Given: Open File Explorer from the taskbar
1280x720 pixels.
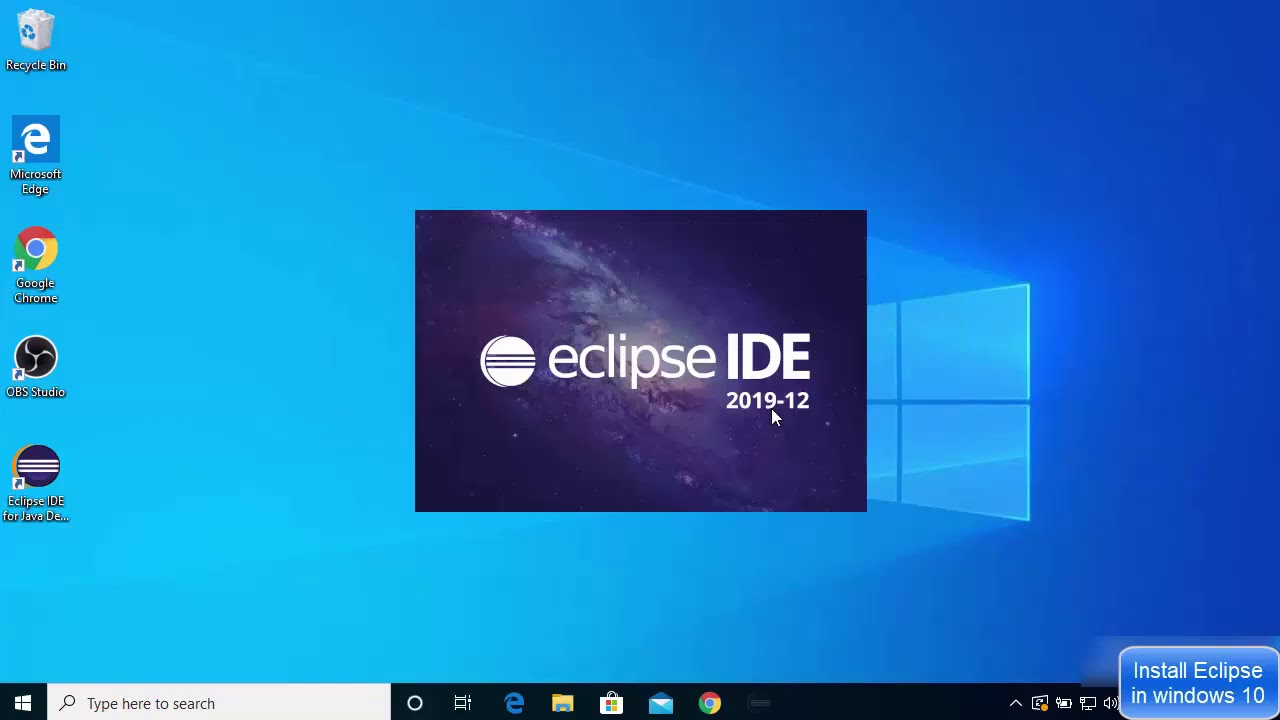Looking at the screenshot, I should click(x=563, y=703).
